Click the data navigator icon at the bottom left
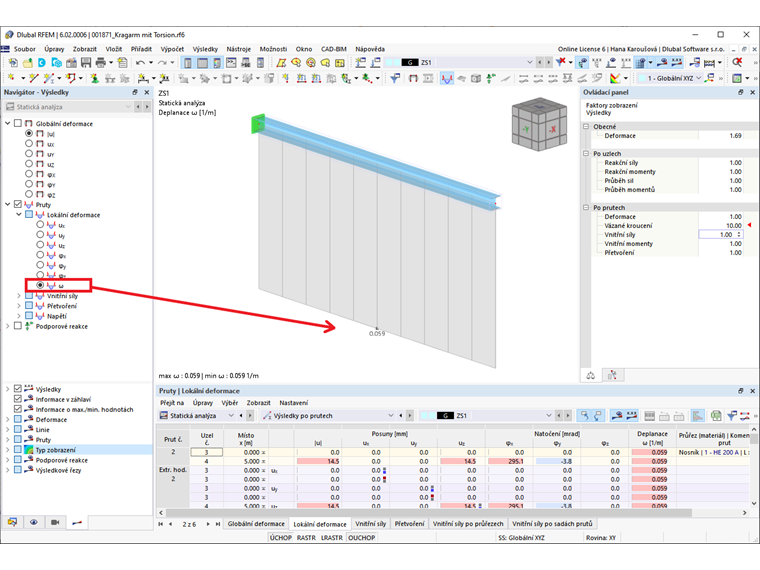Image resolution: width=760 pixels, height=570 pixels. [12, 522]
